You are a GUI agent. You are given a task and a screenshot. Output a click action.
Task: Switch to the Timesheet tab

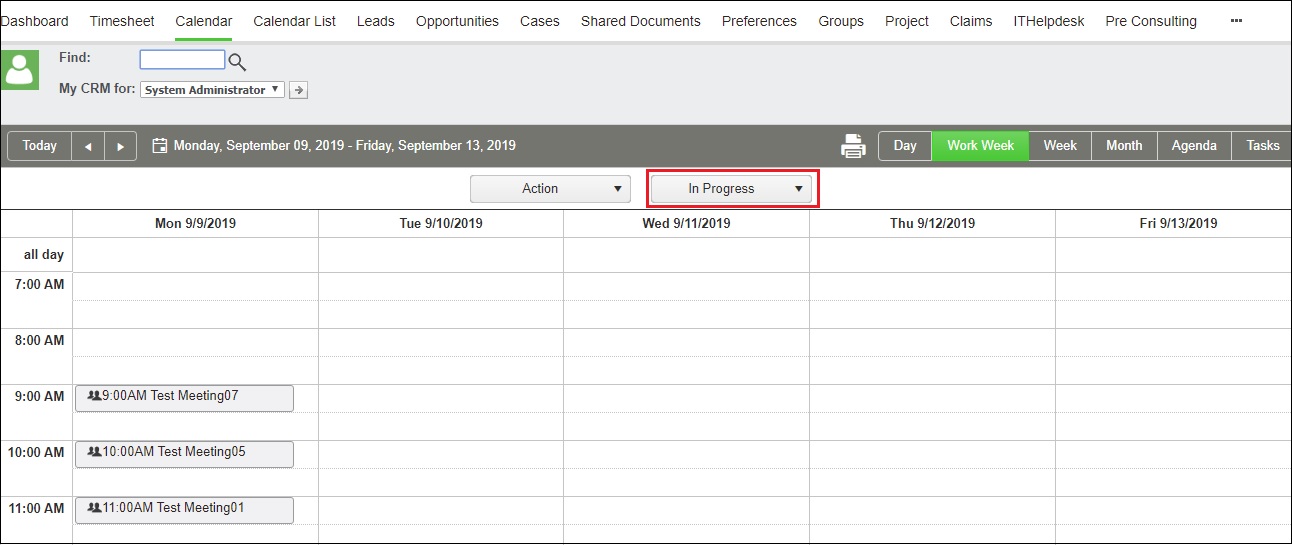(x=122, y=21)
